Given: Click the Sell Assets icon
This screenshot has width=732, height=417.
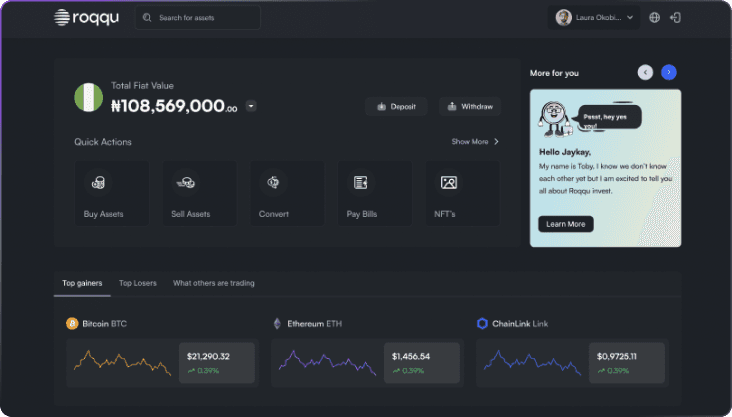Looking at the screenshot, I should (185, 183).
